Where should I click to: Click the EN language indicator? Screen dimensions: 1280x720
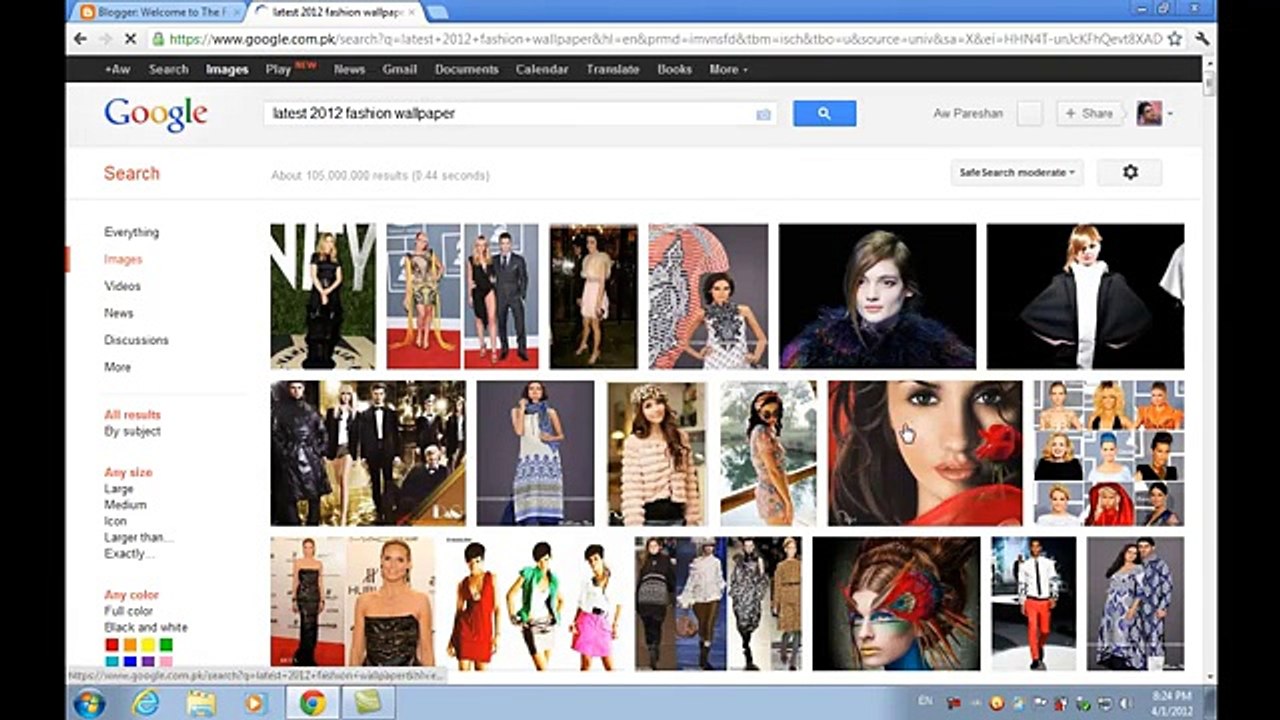(x=924, y=702)
